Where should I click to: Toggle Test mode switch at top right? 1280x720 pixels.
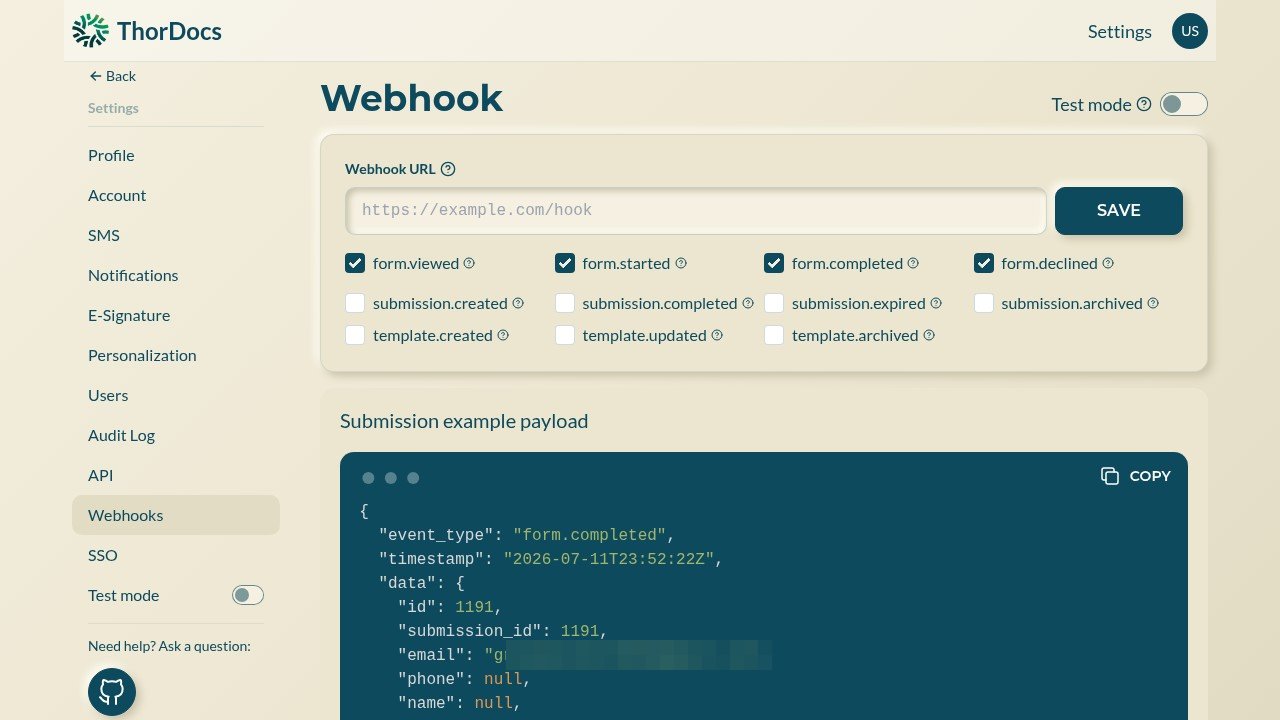(1184, 104)
